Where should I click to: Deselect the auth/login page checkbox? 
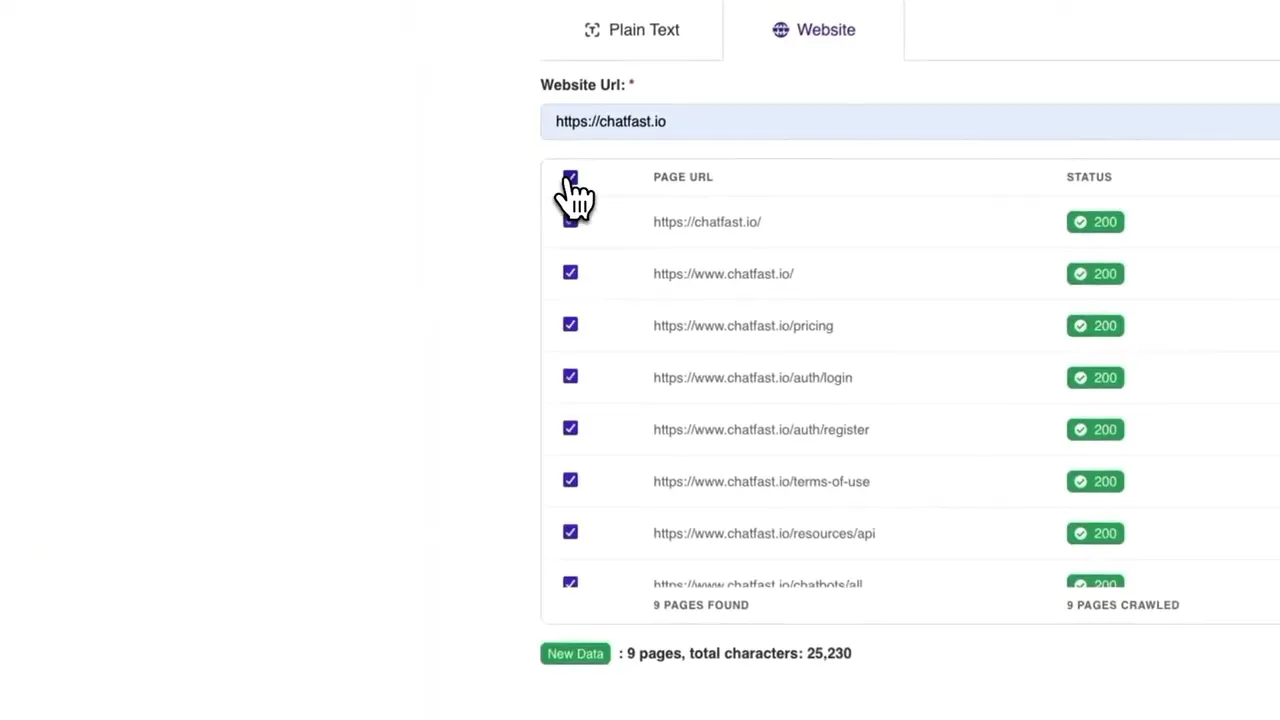570,377
